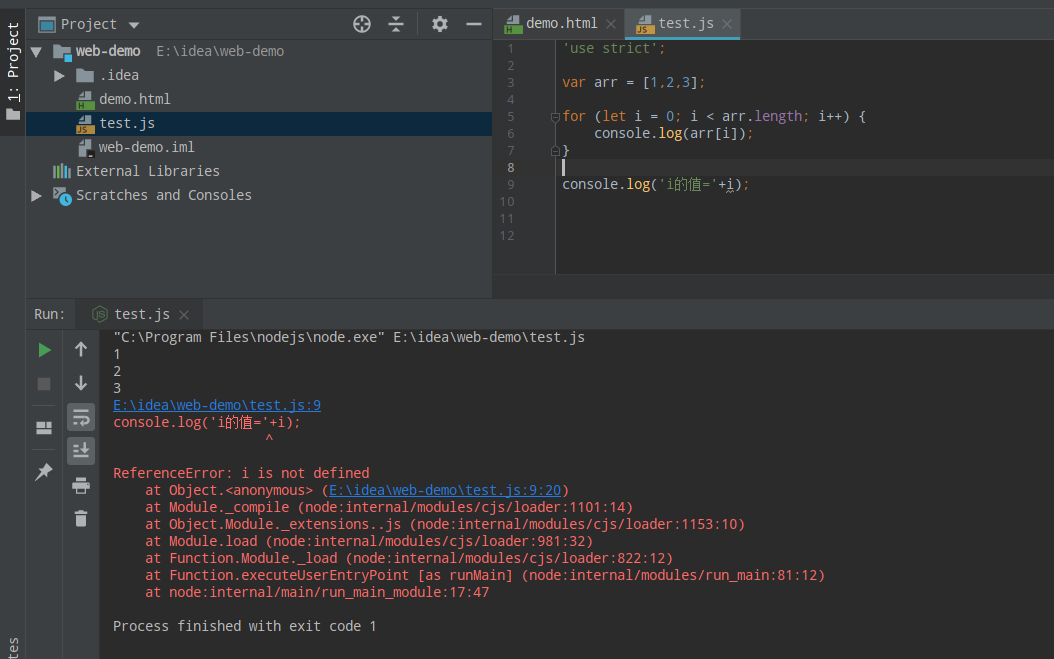Viewport: 1054px width, 659px height.
Task: Click the Module._compile stack trace line
Action: pos(389,508)
